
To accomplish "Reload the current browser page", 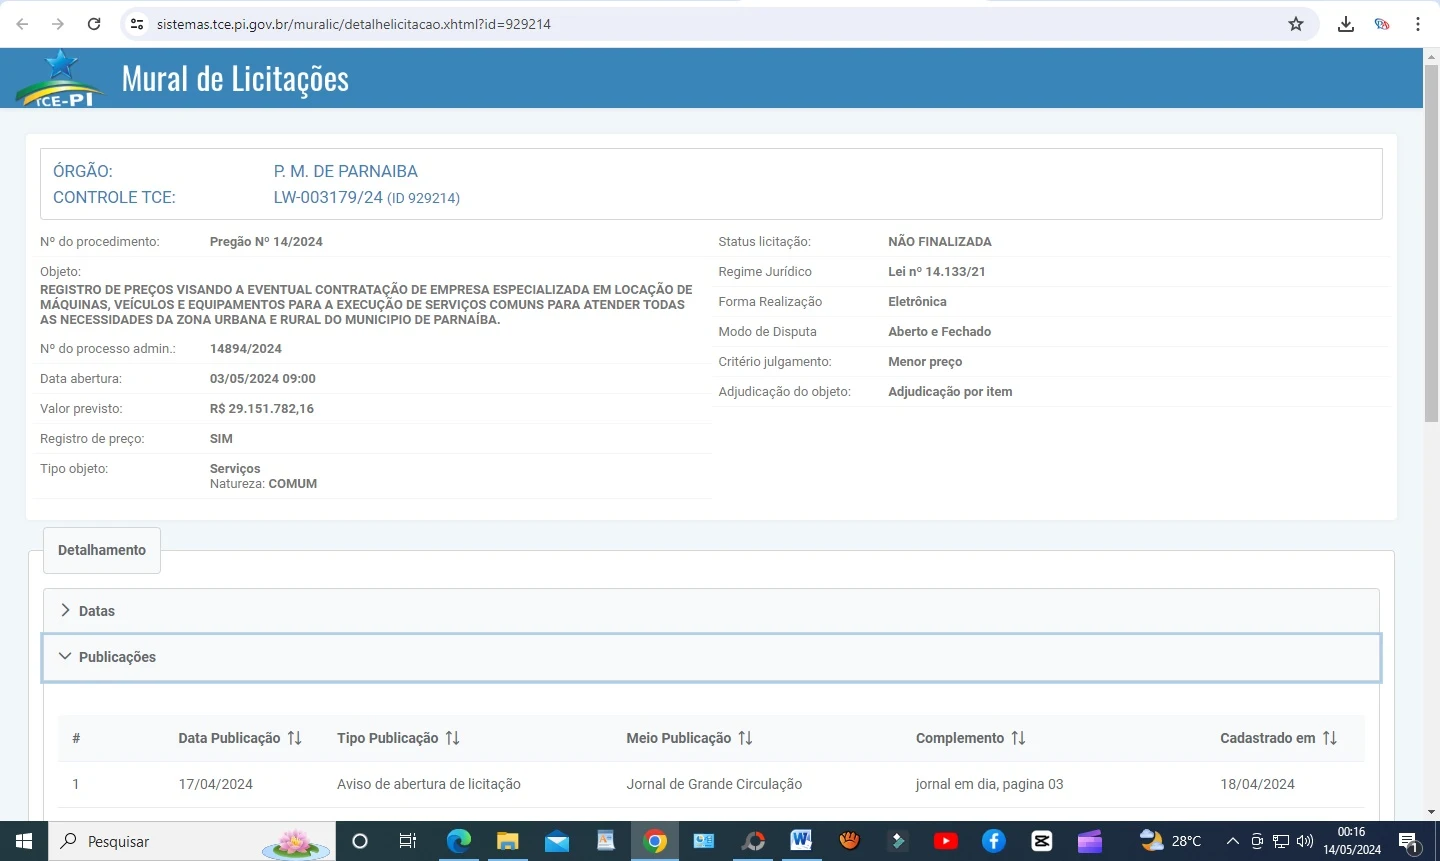I will tap(94, 24).
